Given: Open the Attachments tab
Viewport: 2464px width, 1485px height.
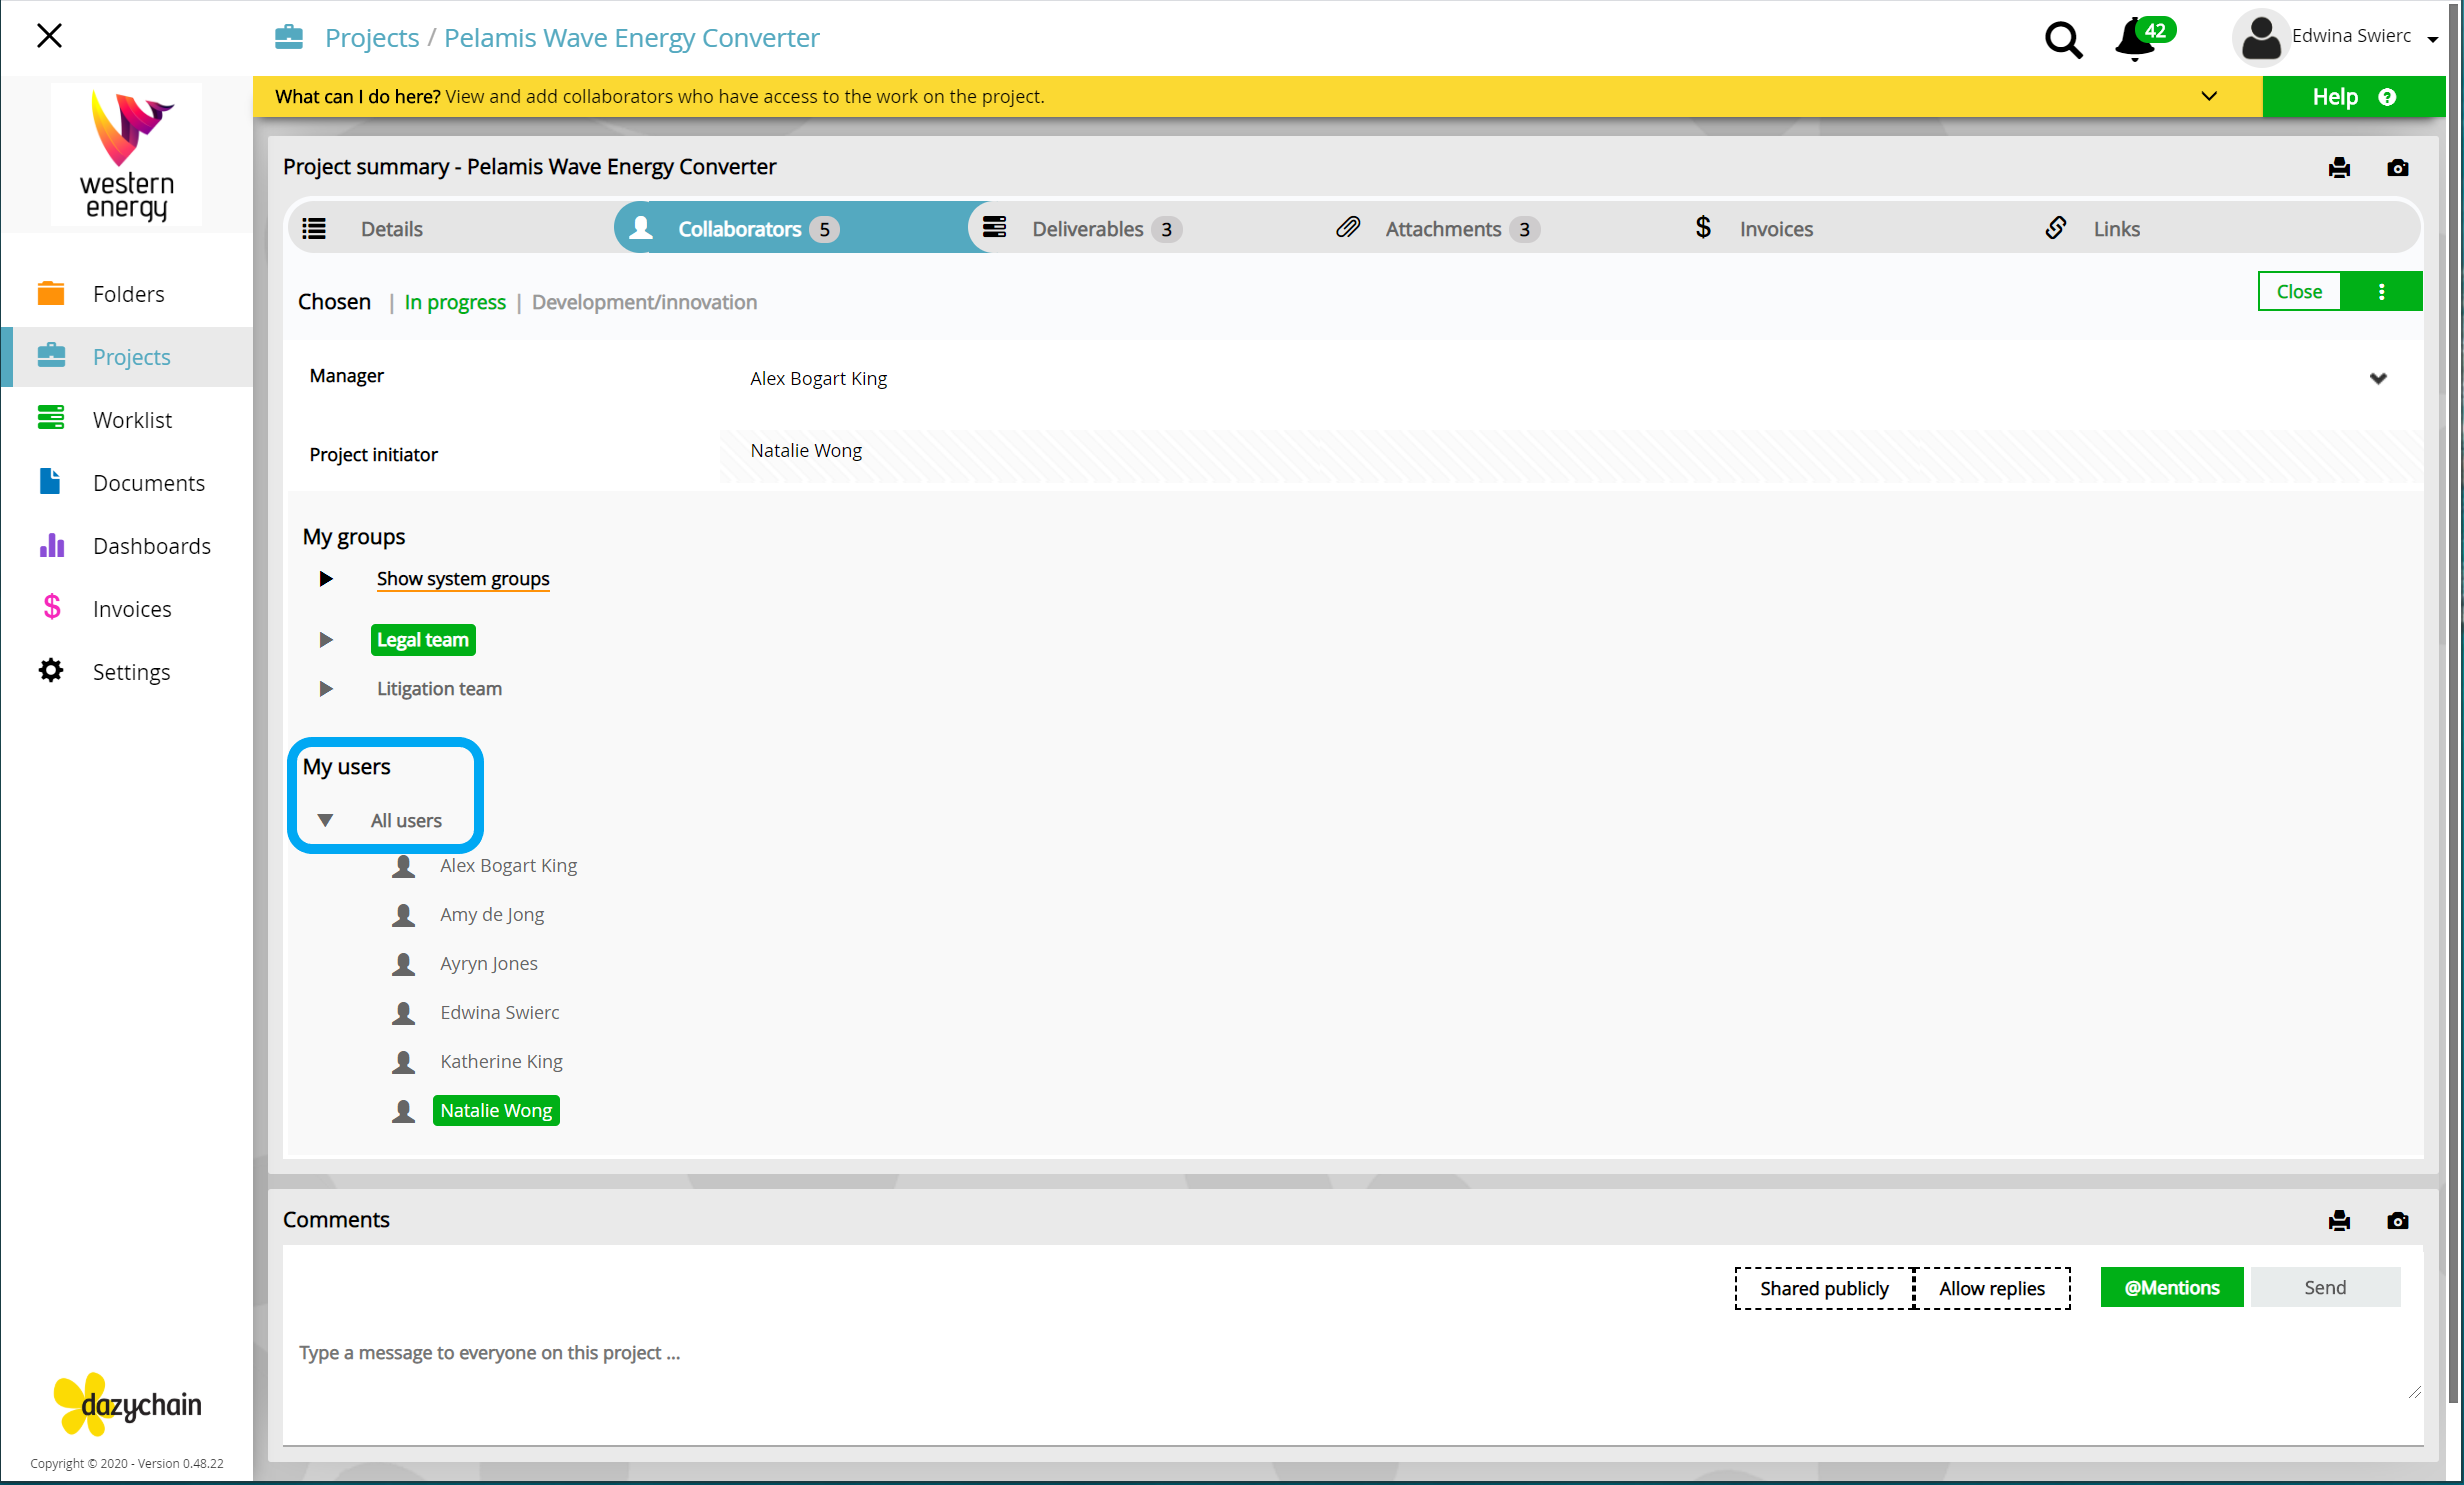Looking at the screenshot, I should coord(1460,229).
